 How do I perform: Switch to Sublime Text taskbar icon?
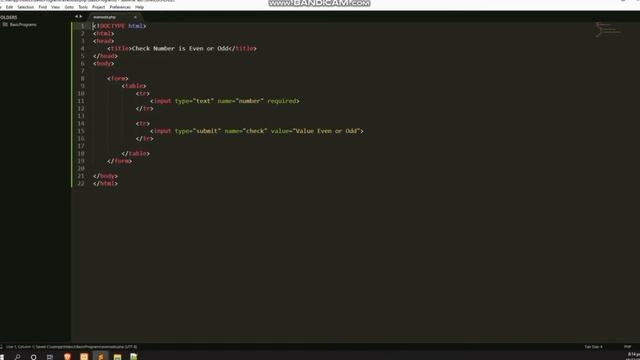(101, 357)
